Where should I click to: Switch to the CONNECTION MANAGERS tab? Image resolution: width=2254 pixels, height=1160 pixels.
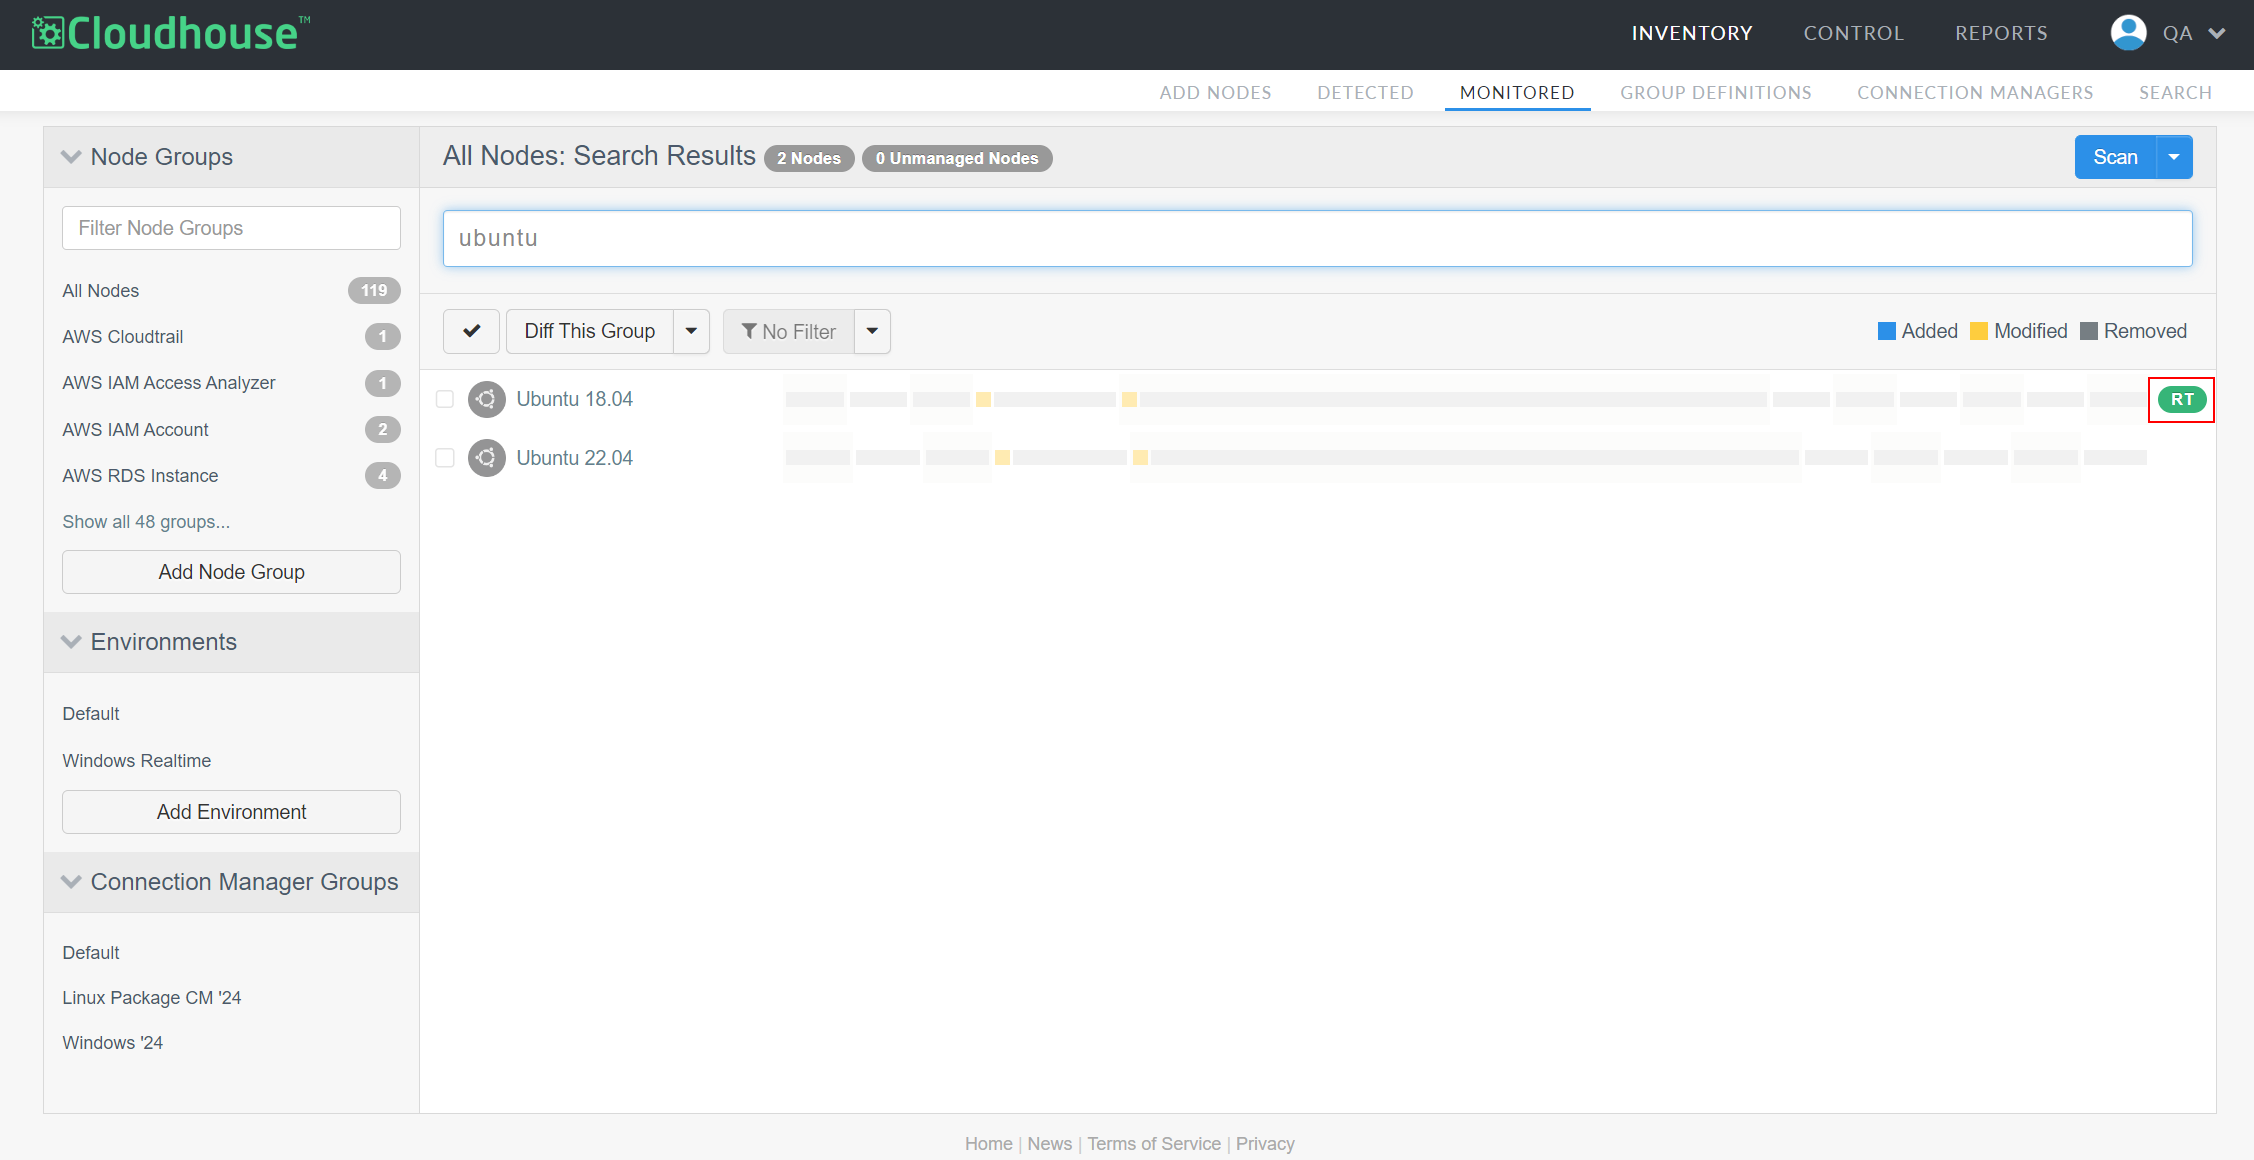(x=1975, y=93)
